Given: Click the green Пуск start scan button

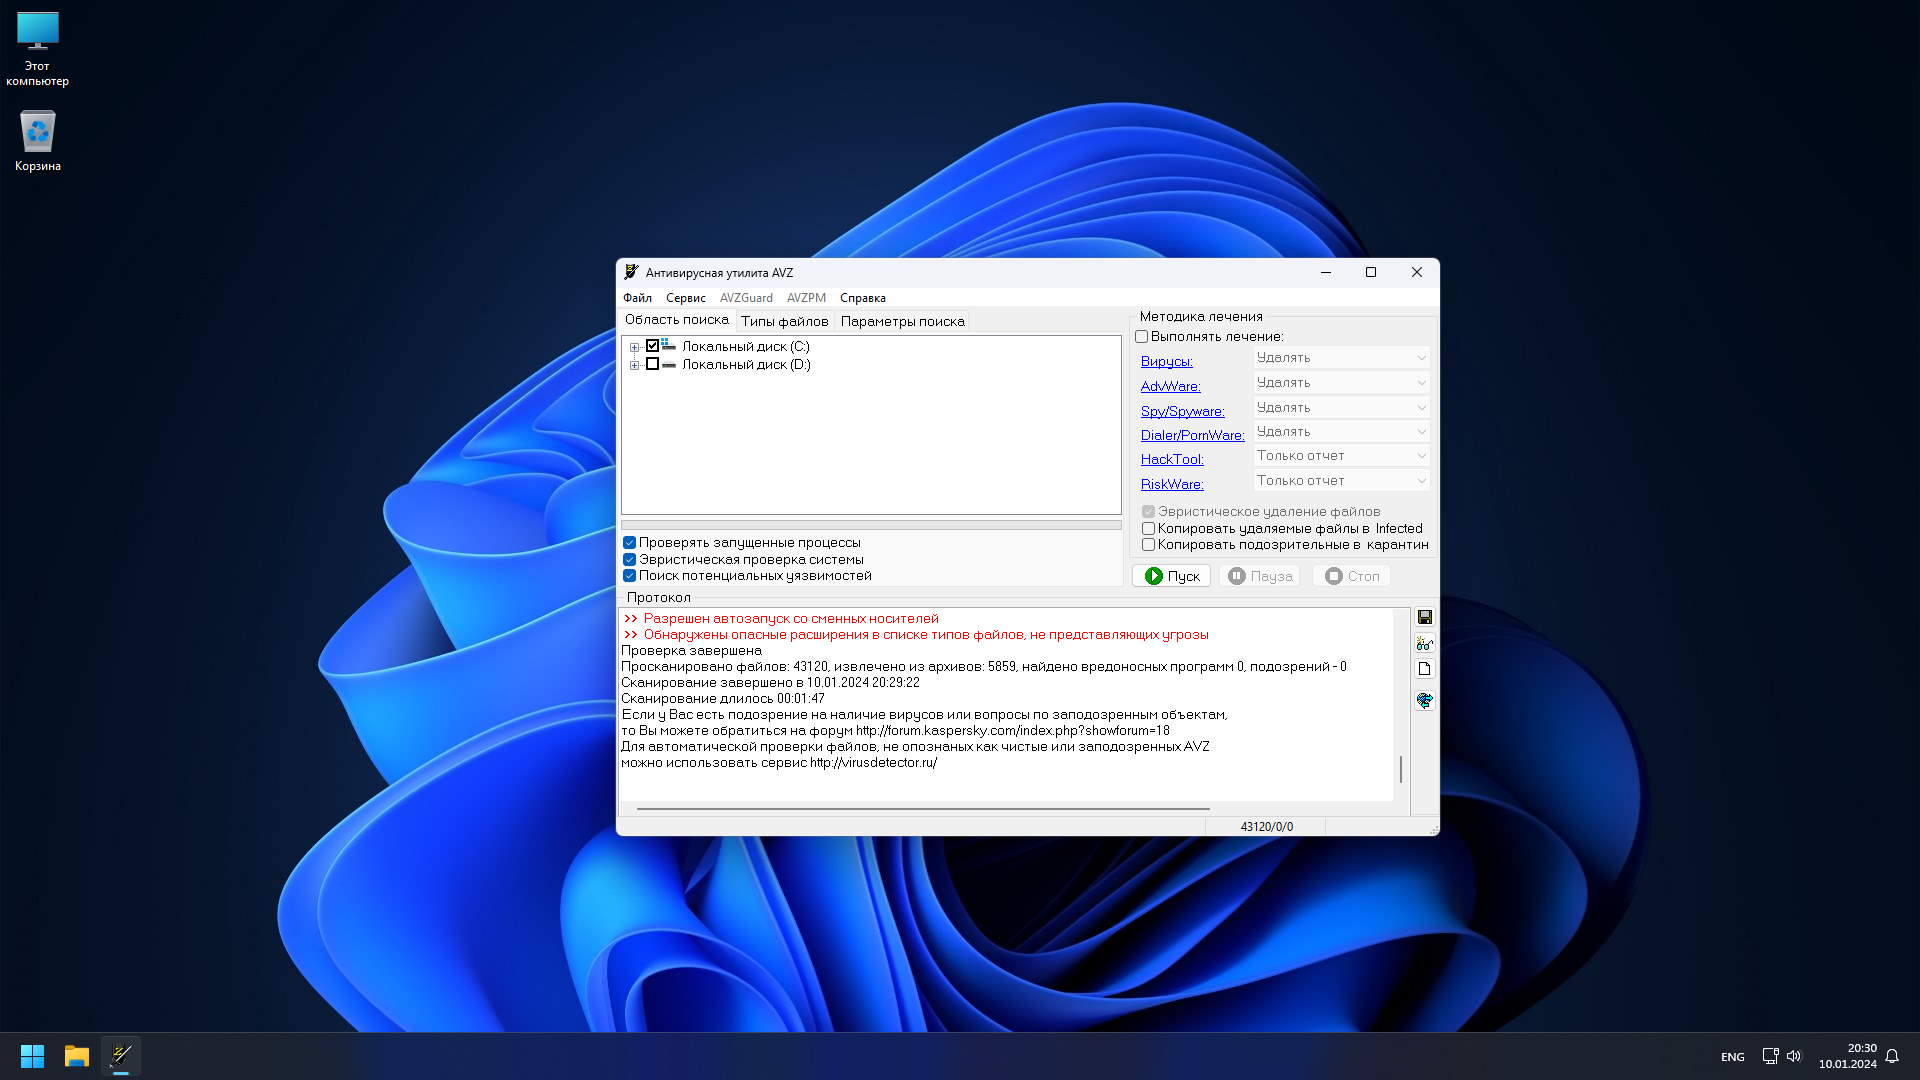Looking at the screenshot, I should pyautogui.click(x=1171, y=576).
